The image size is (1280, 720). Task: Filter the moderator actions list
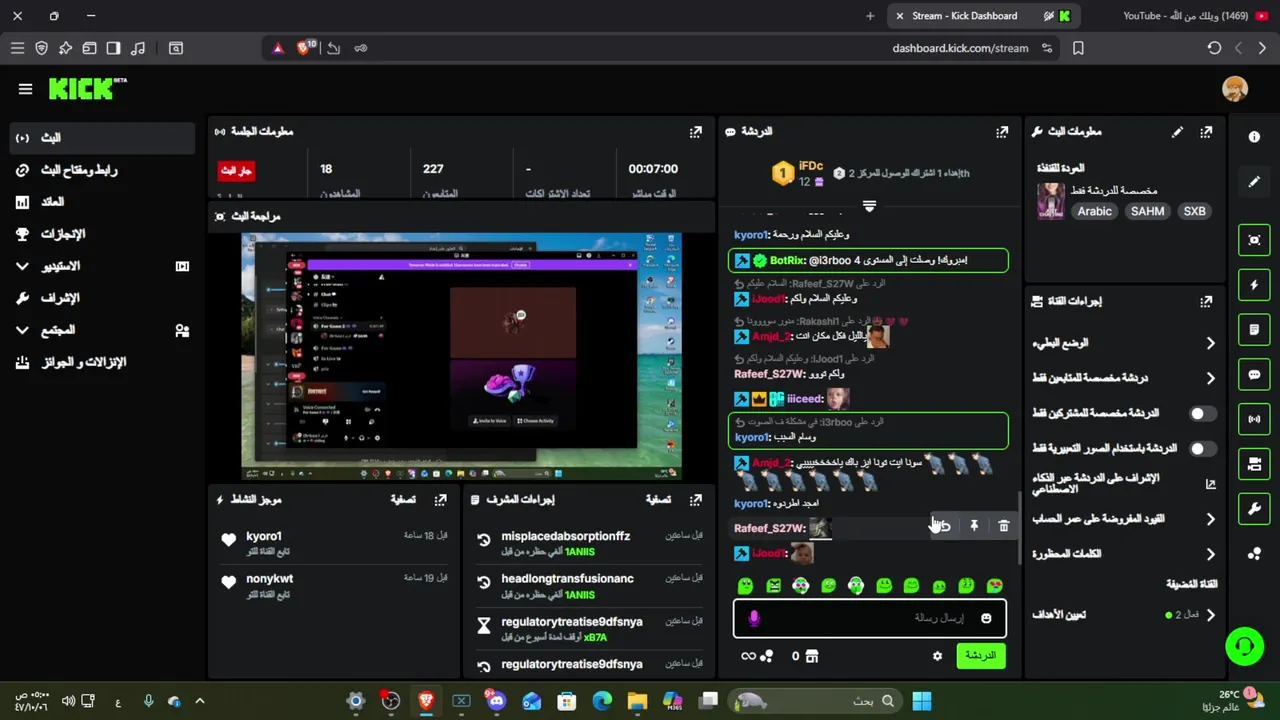658,499
